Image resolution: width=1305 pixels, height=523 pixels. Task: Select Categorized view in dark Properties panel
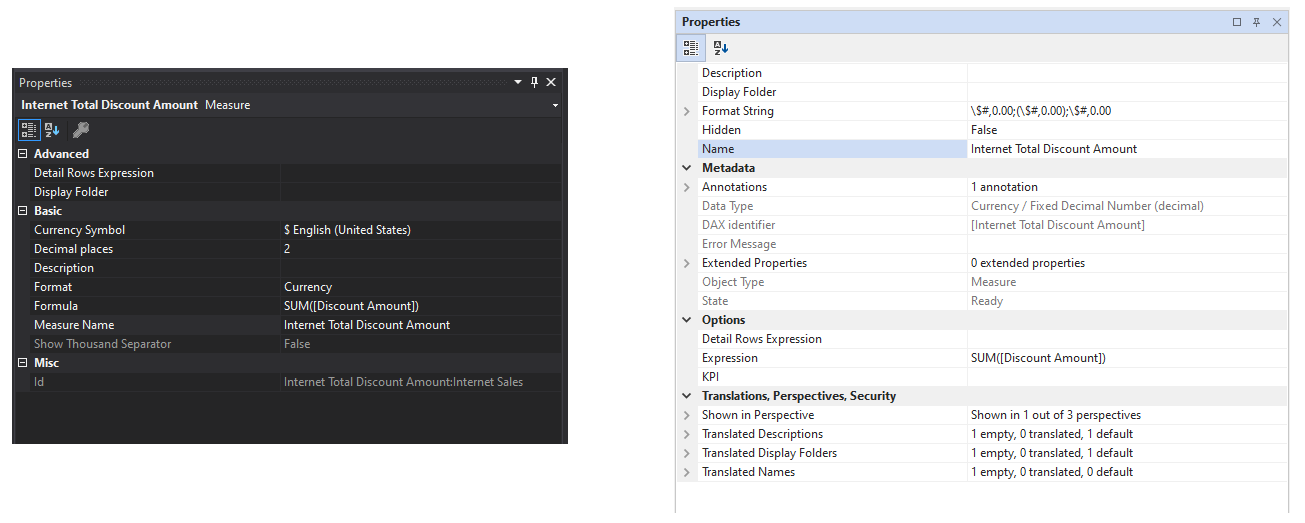tap(29, 130)
